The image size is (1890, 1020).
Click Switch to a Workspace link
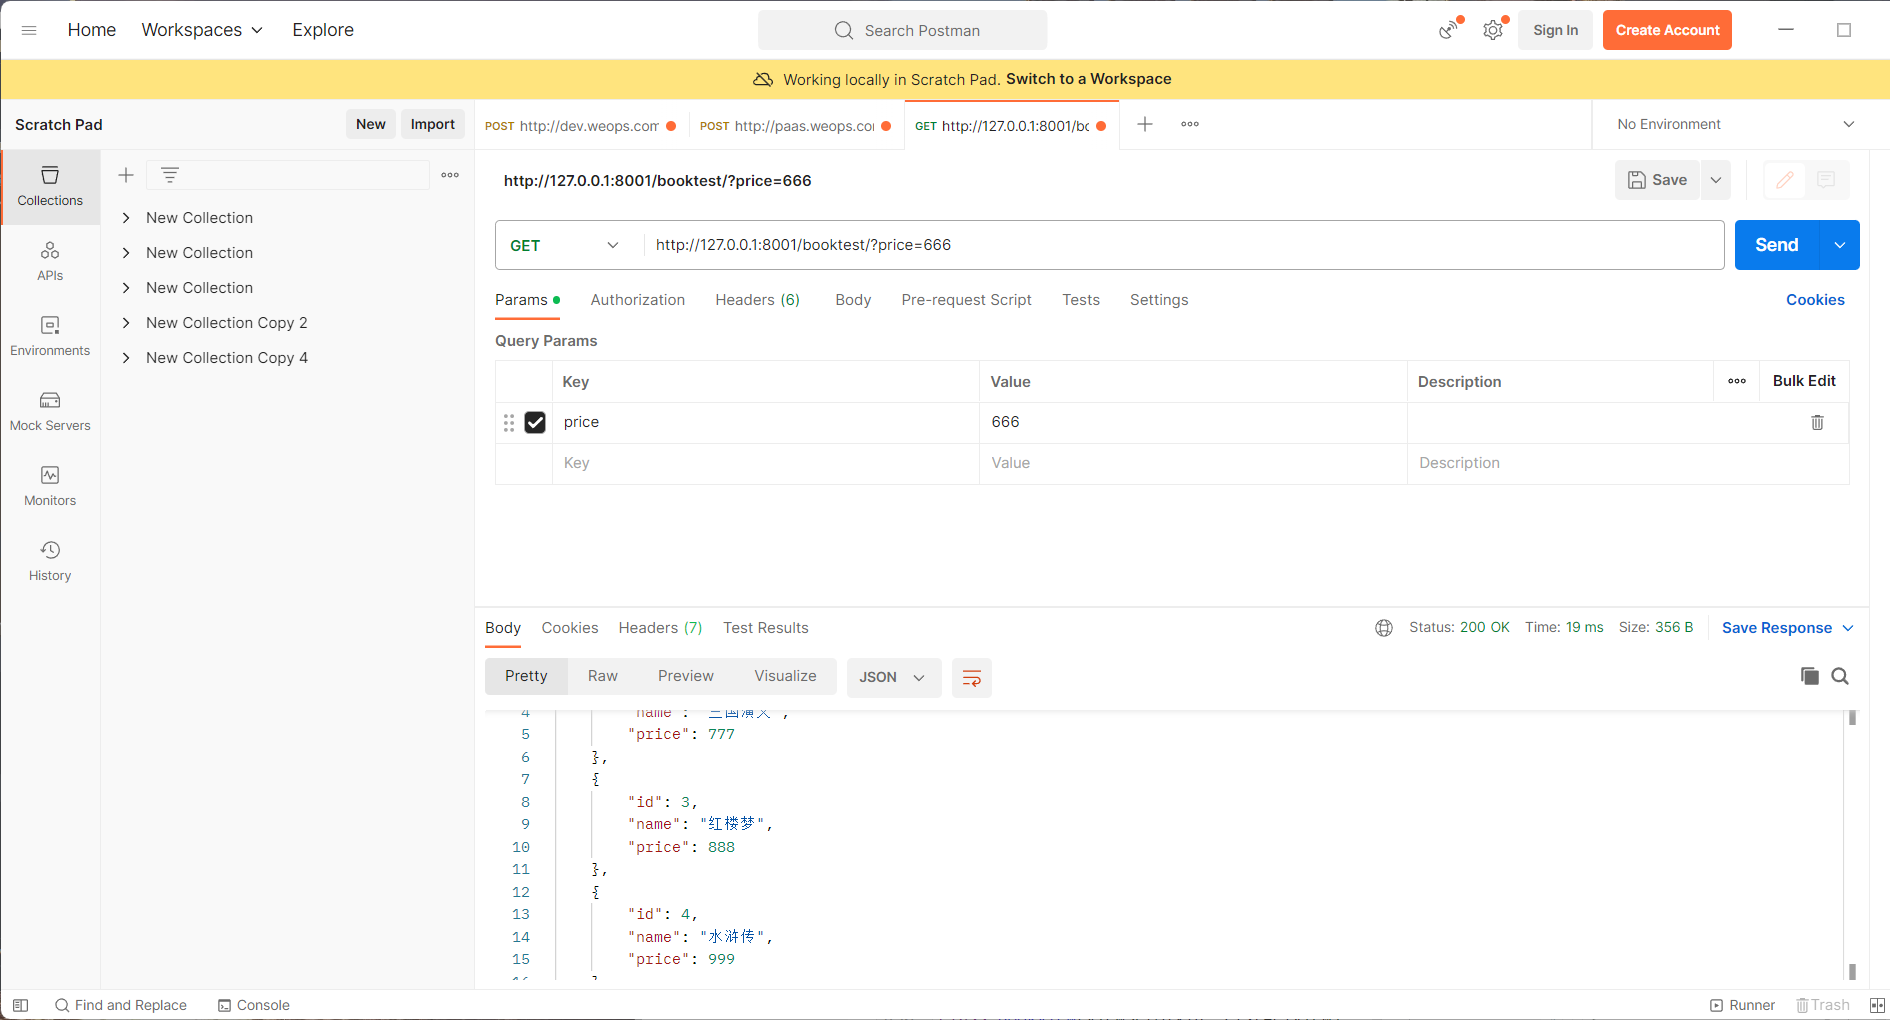click(1088, 79)
